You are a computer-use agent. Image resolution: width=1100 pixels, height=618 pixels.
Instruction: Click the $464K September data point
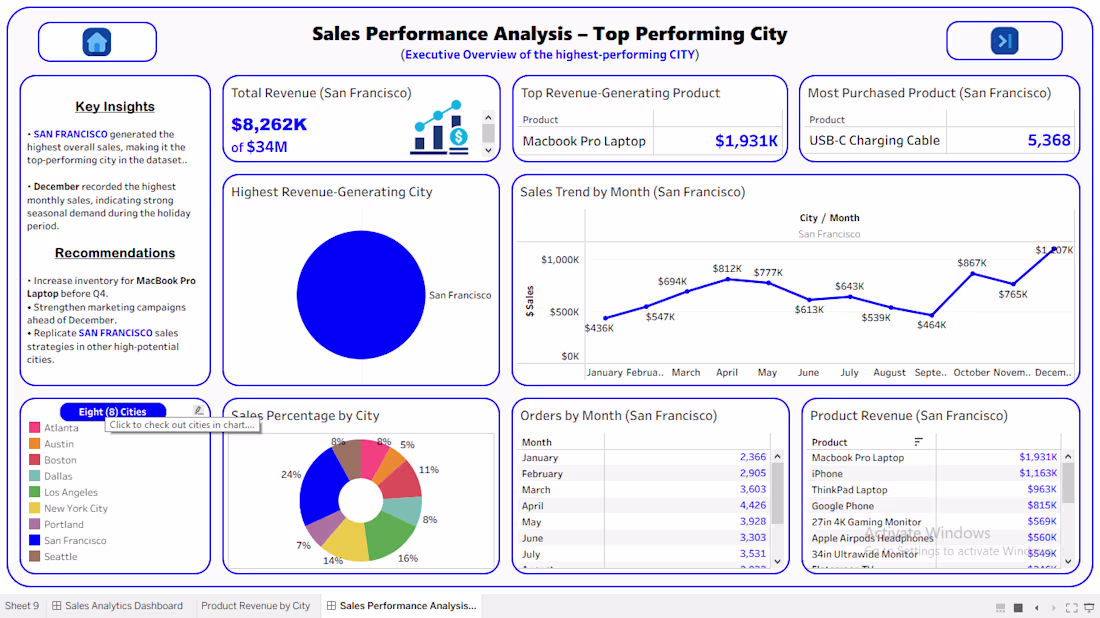click(x=932, y=315)
